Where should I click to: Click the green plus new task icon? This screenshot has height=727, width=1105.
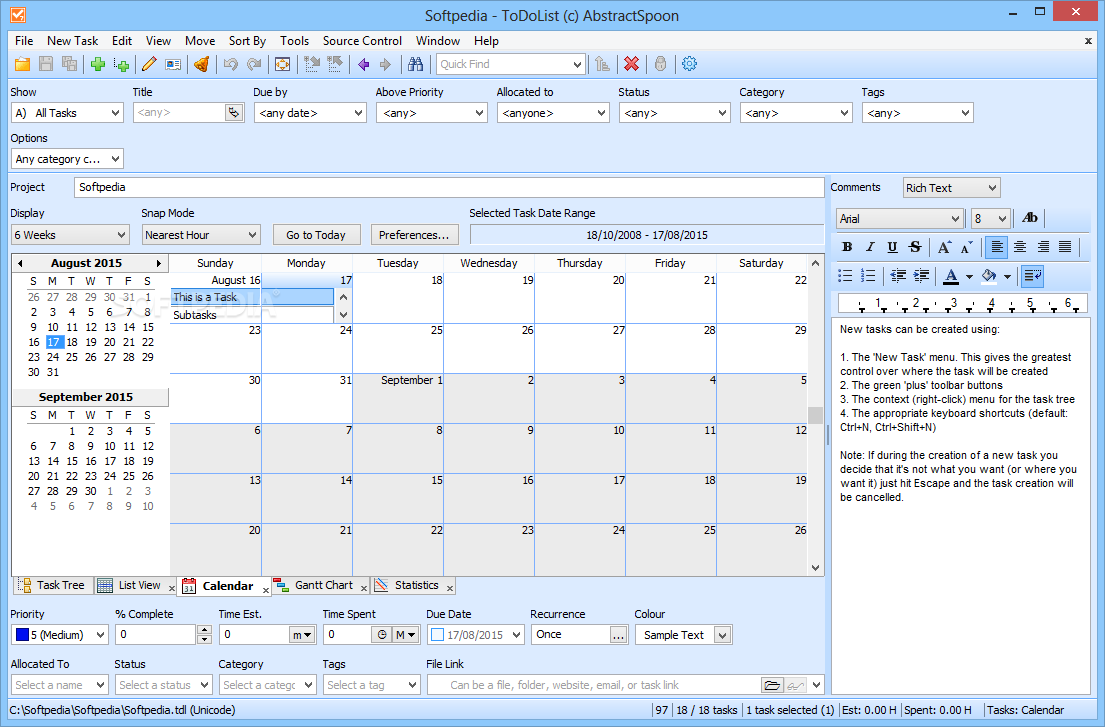click(x=98, y=64)
